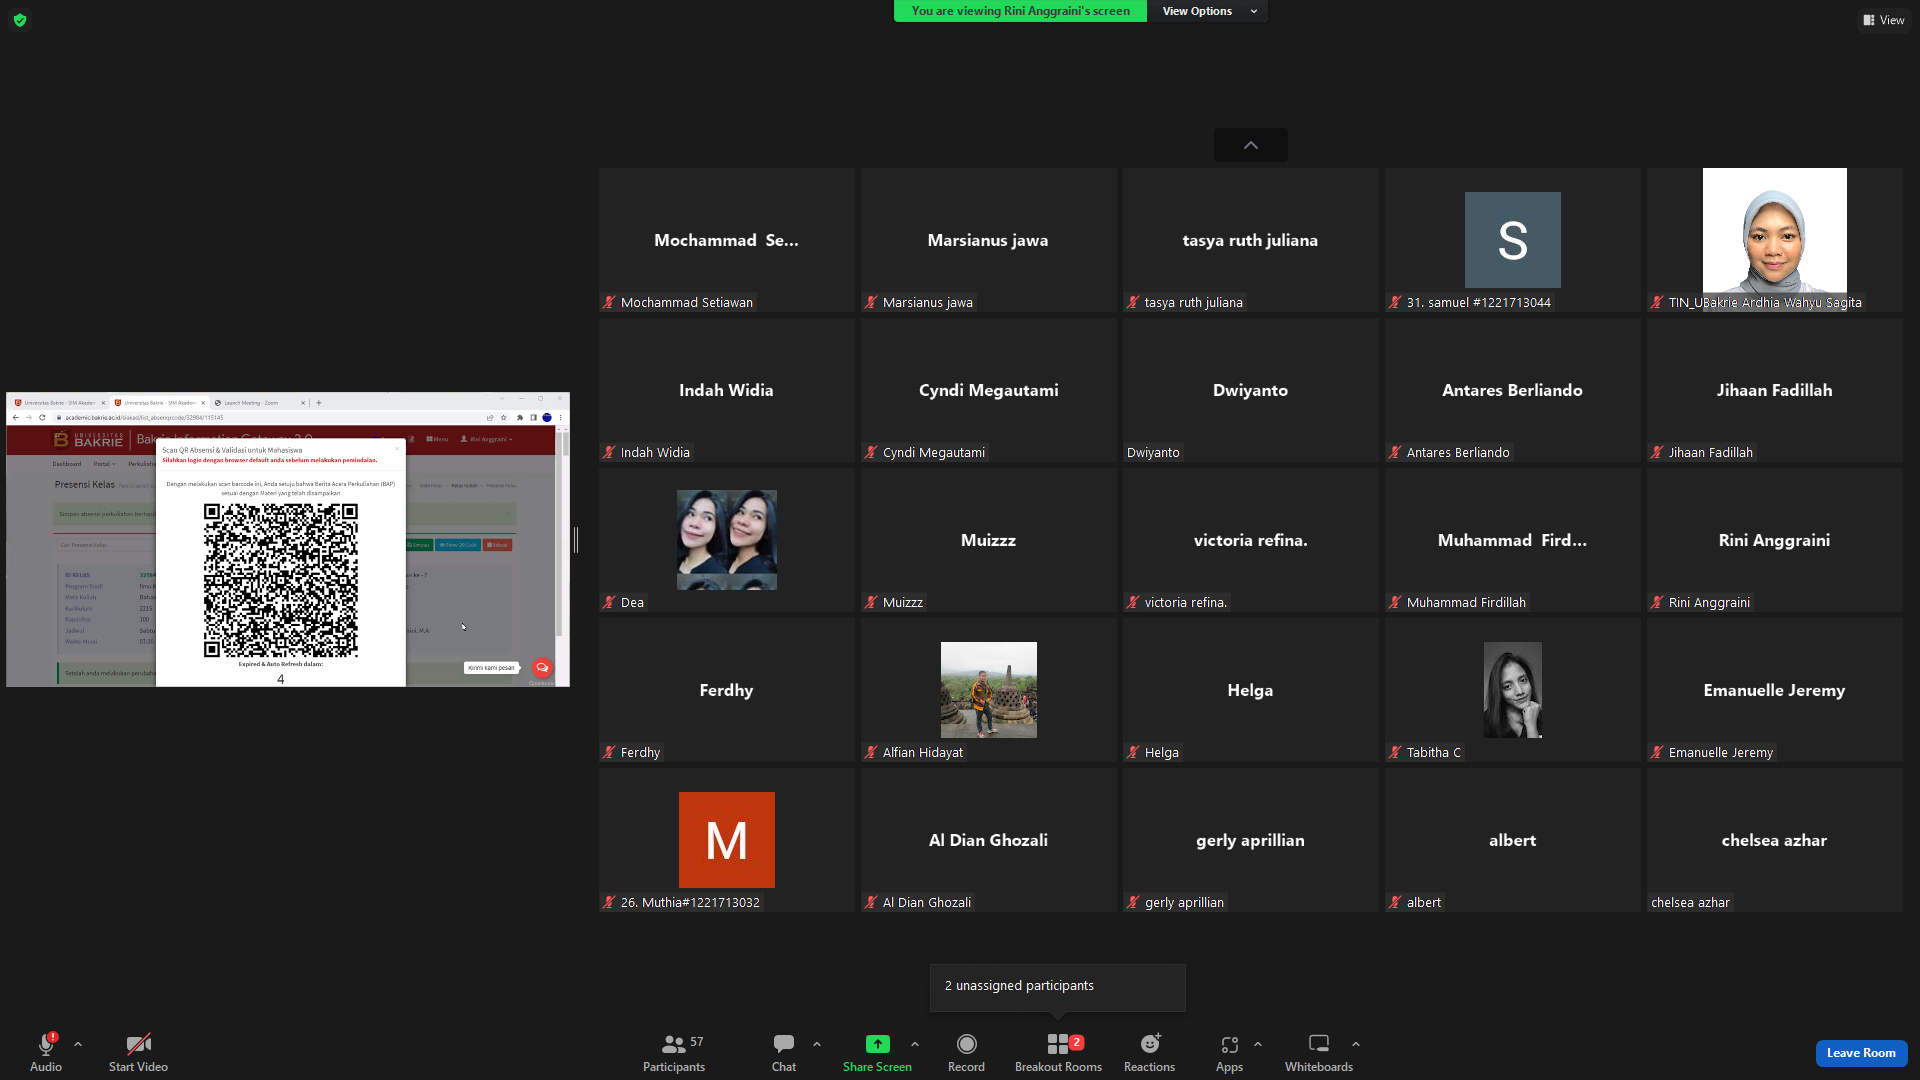Viewport: 1920px width, 1080px height.
Task: Click the muted mic icon for Helga
Action: [x=1133, y=752]
